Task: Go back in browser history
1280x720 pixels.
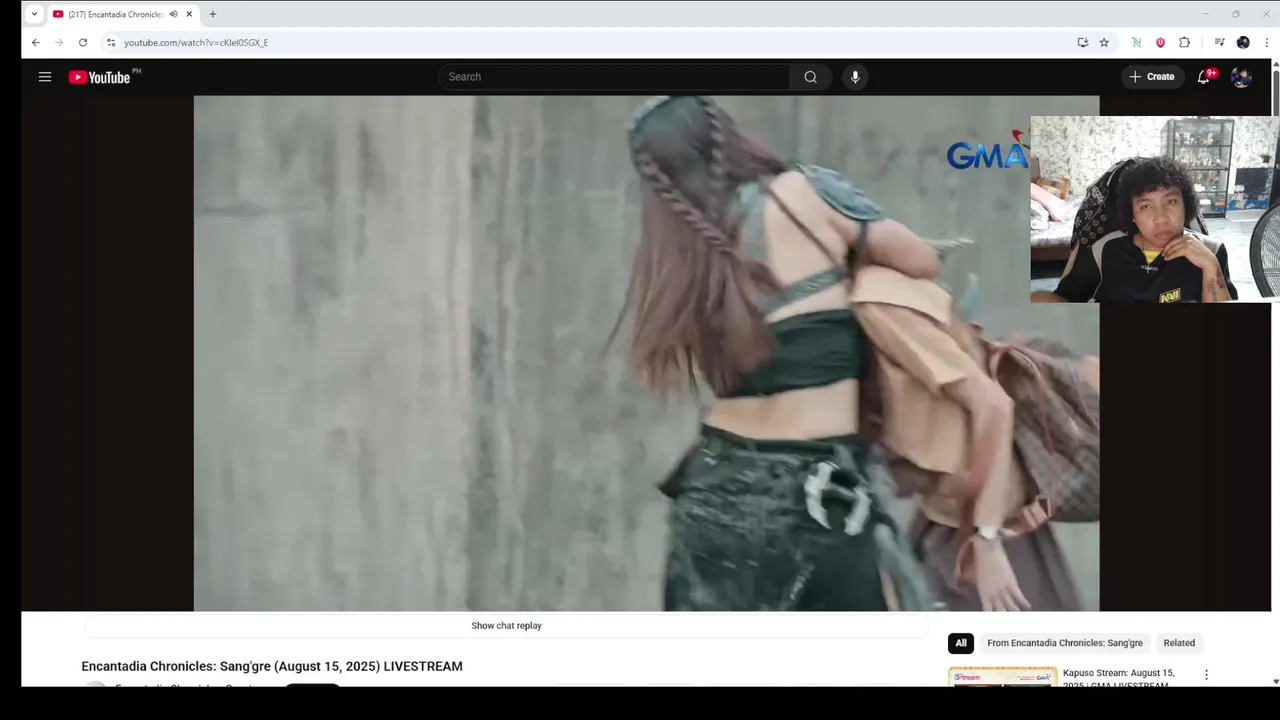Action: (36, 43)
